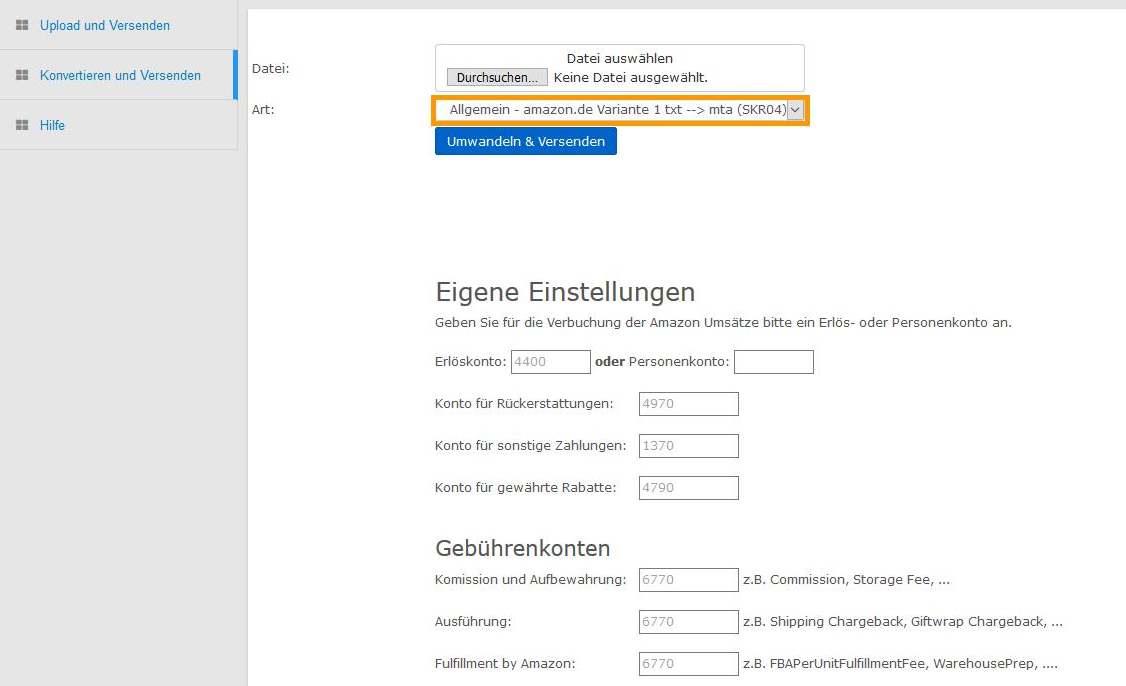Click the Komission und Aufbewahrung account field
The height and width of the screenshot is (686, 1126).
tap(689, 580)
